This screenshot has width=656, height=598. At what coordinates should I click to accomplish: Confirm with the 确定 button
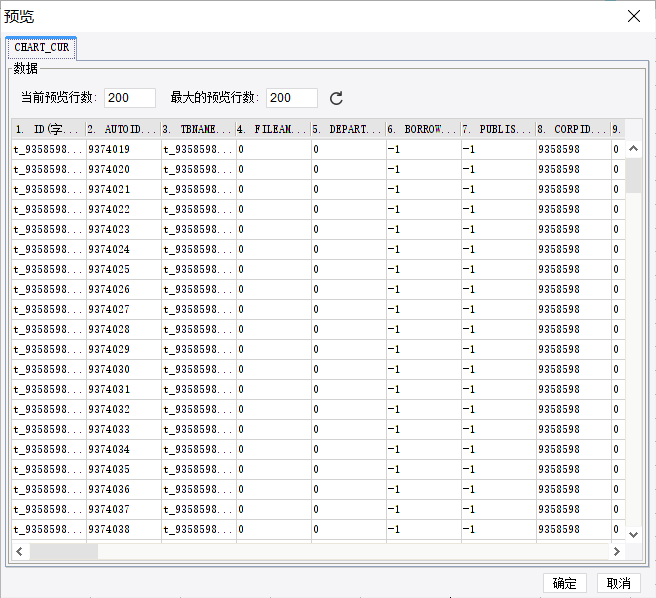564,583
